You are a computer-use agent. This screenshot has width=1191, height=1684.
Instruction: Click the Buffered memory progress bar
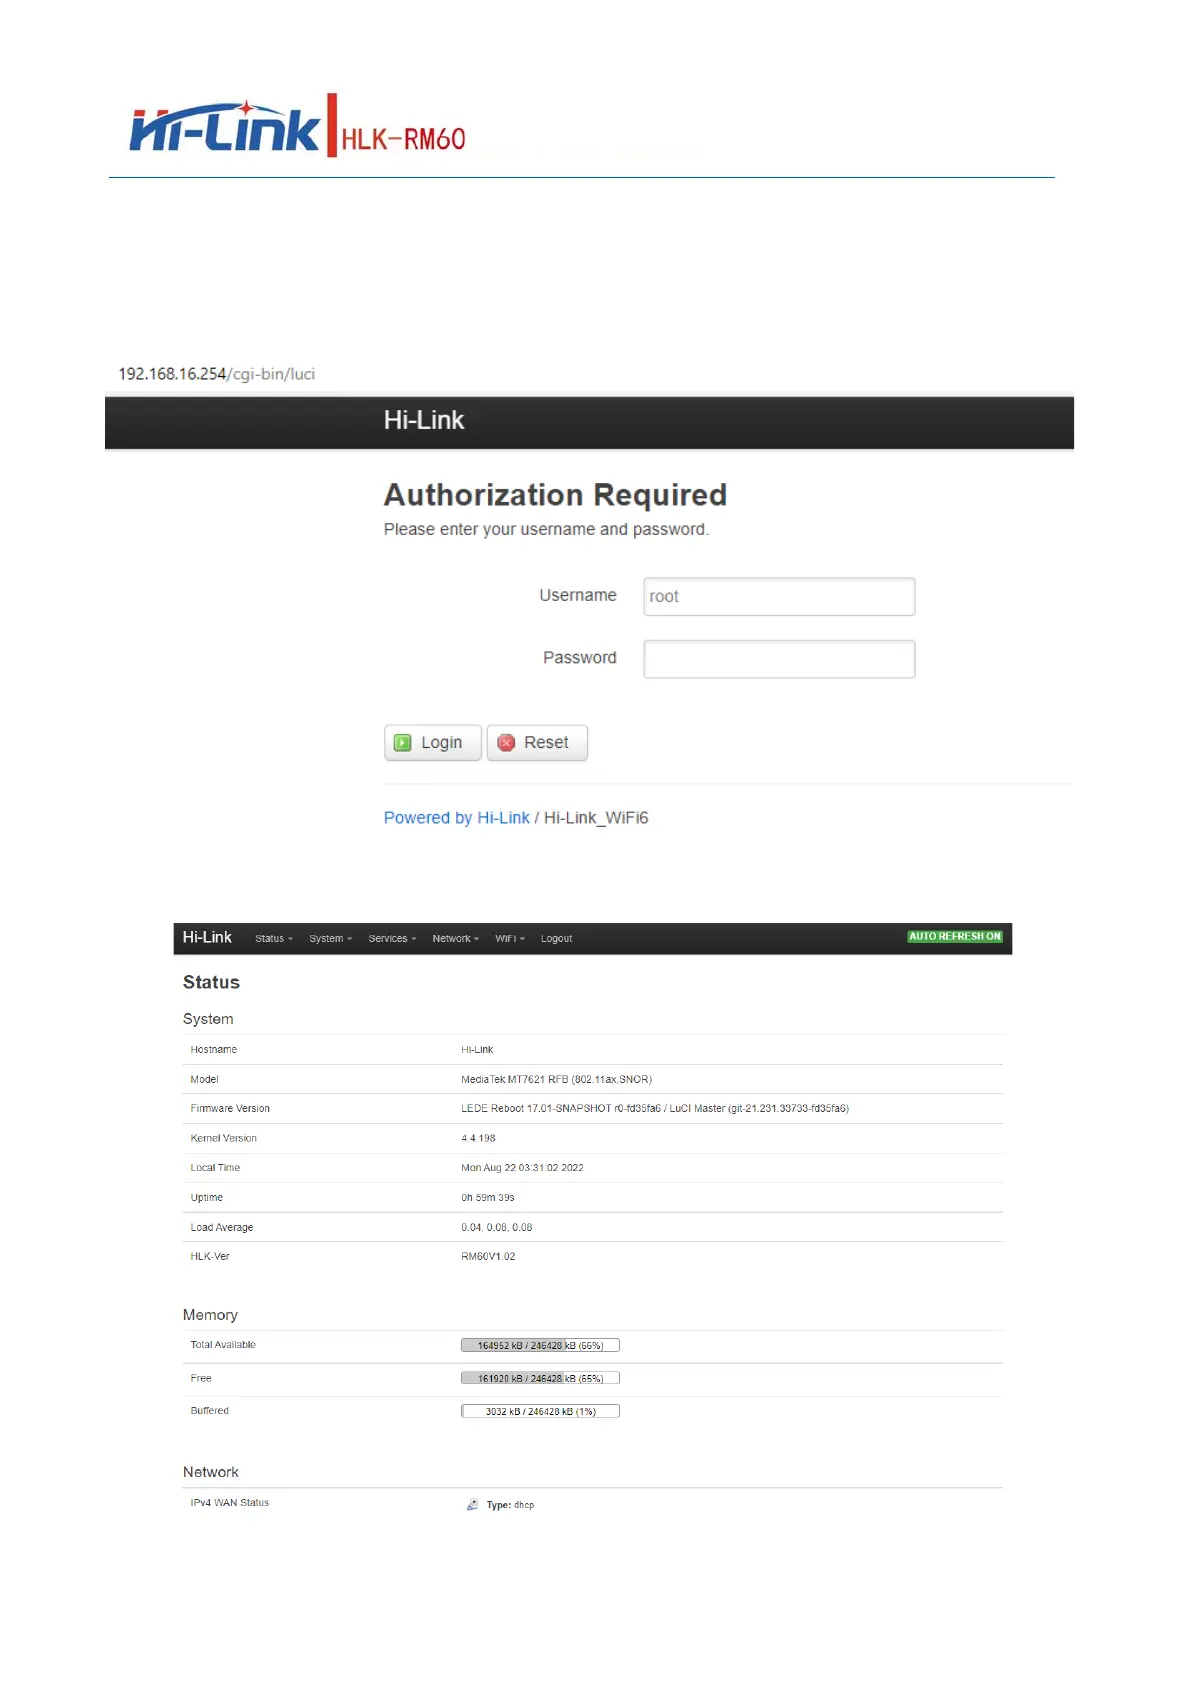(x=540, y=1412)
